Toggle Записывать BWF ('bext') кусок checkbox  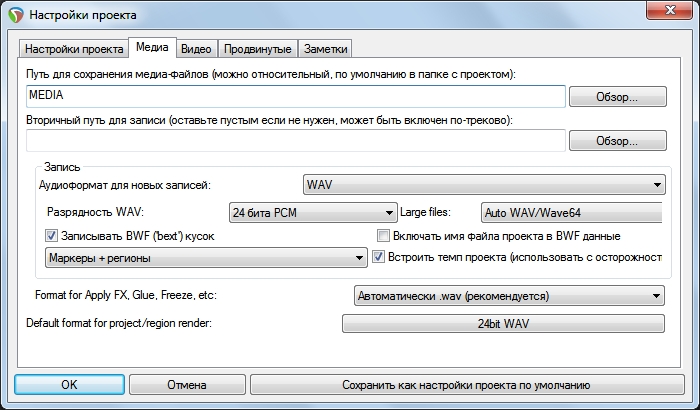pos(51,235)
